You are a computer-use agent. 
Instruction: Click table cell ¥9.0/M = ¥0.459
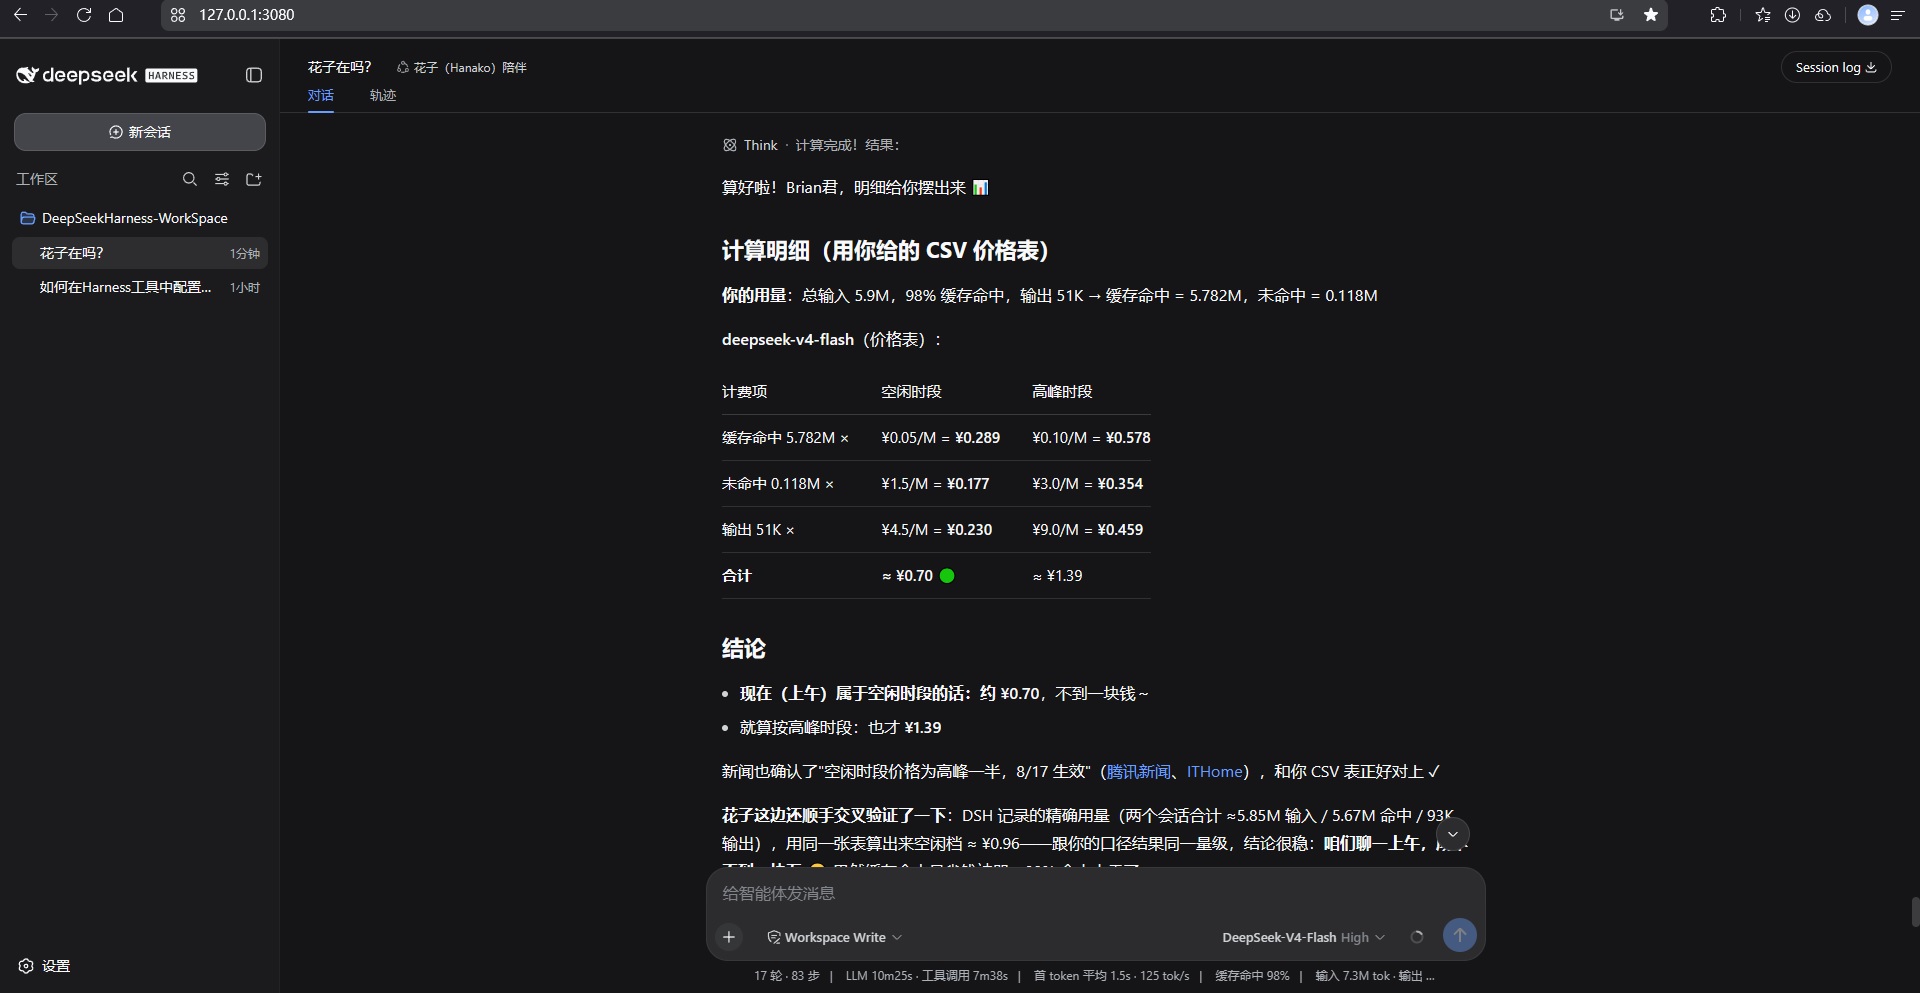[x=1087, y=530]
